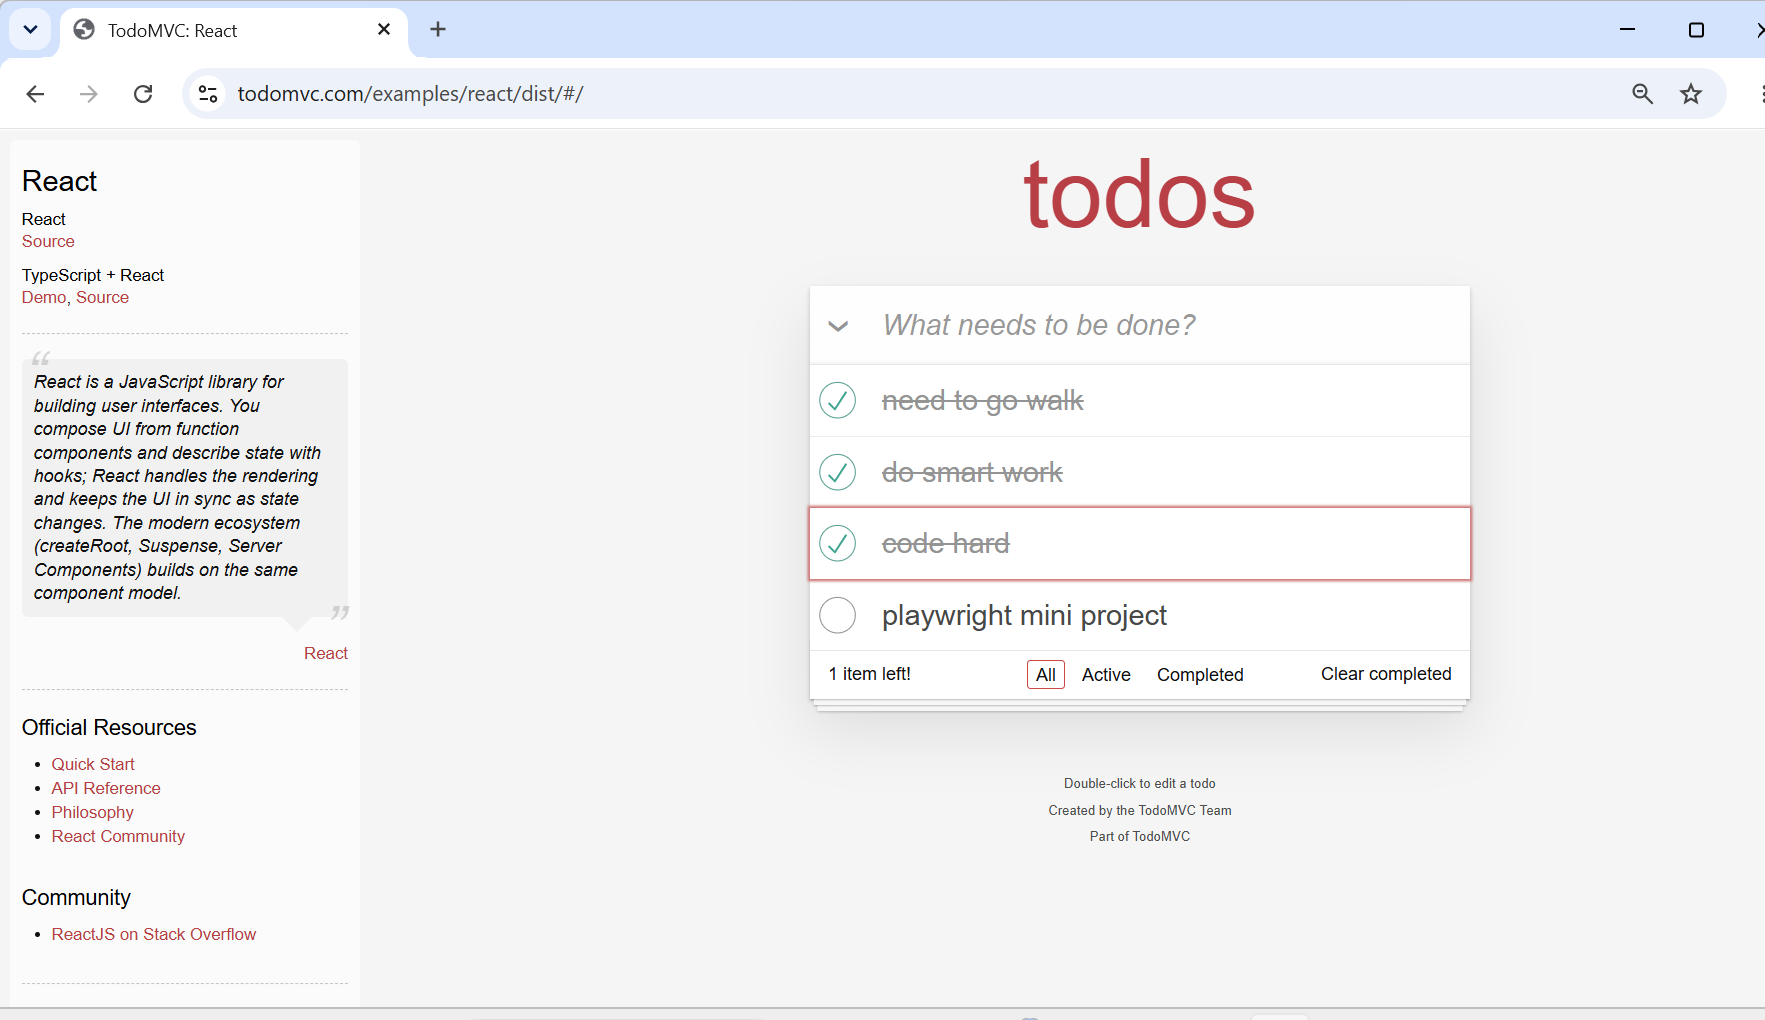This screenshot has height=1020, width=1765.
Task: Show All todos filter
Action: 1046,675
